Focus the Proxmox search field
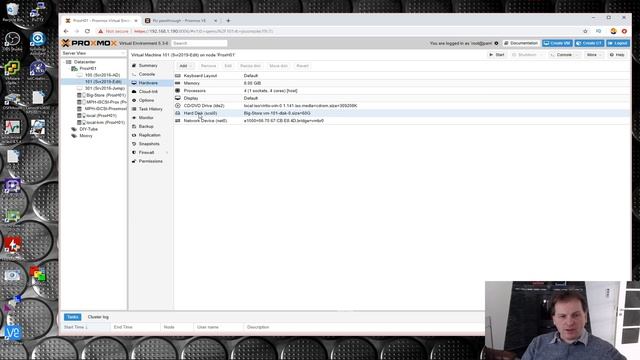The width and height of the screenshot is (640, 360). point(199,43)
